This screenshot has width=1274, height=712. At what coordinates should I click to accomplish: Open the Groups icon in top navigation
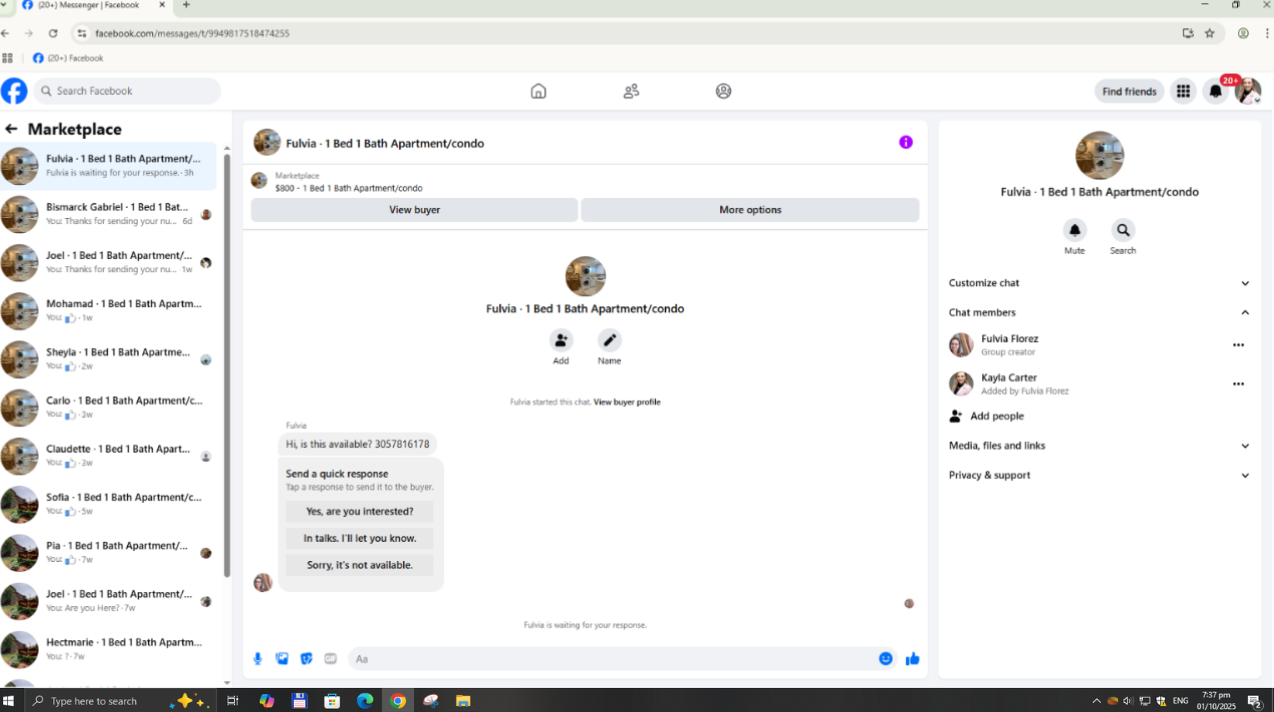pos(724,91)
